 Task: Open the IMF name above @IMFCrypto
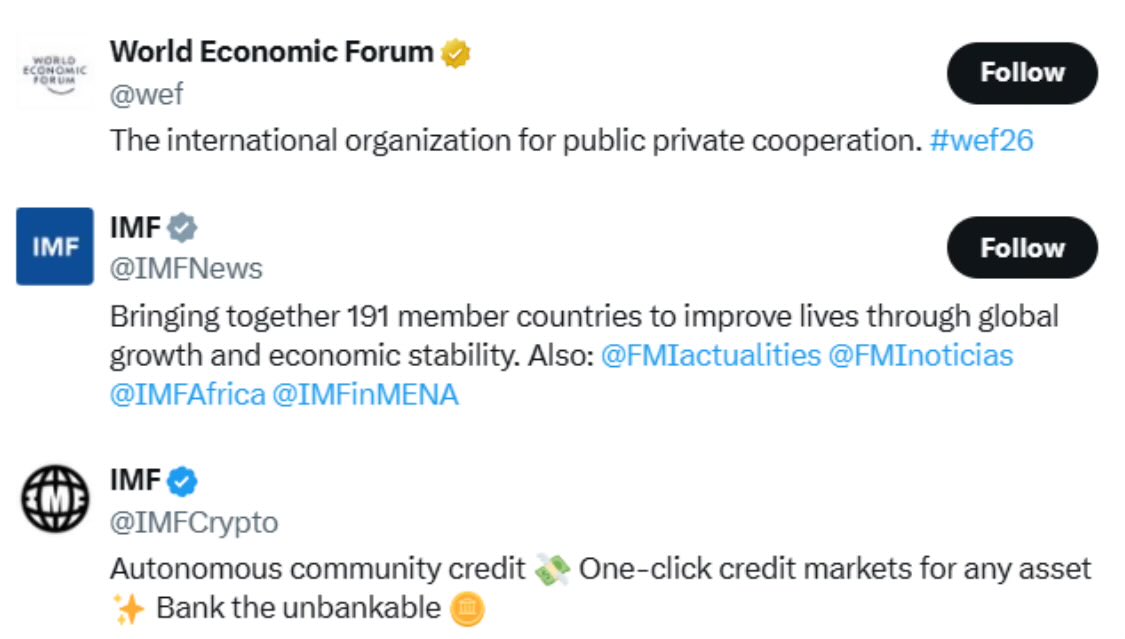coord(135,481)
